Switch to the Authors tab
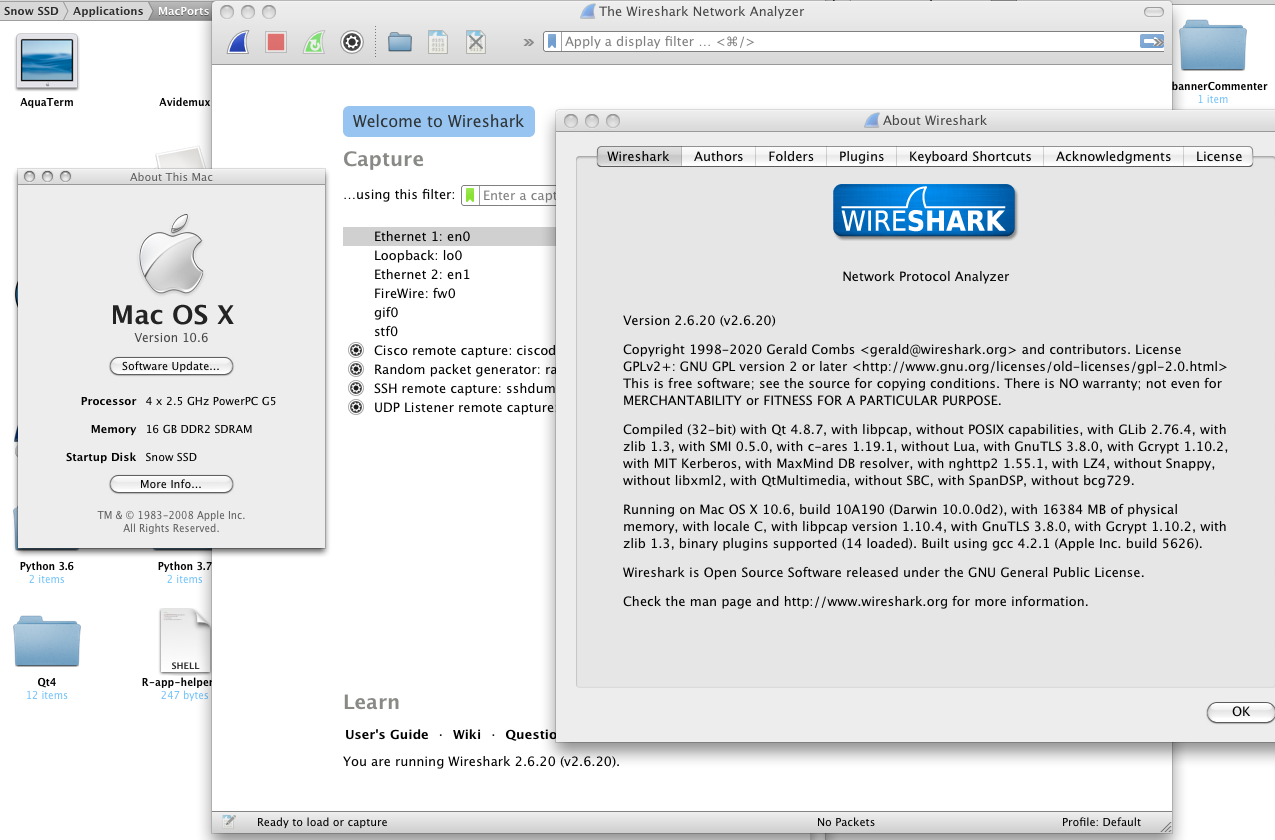This screenshot has height=840, width=1275. [x=718, y=156]
